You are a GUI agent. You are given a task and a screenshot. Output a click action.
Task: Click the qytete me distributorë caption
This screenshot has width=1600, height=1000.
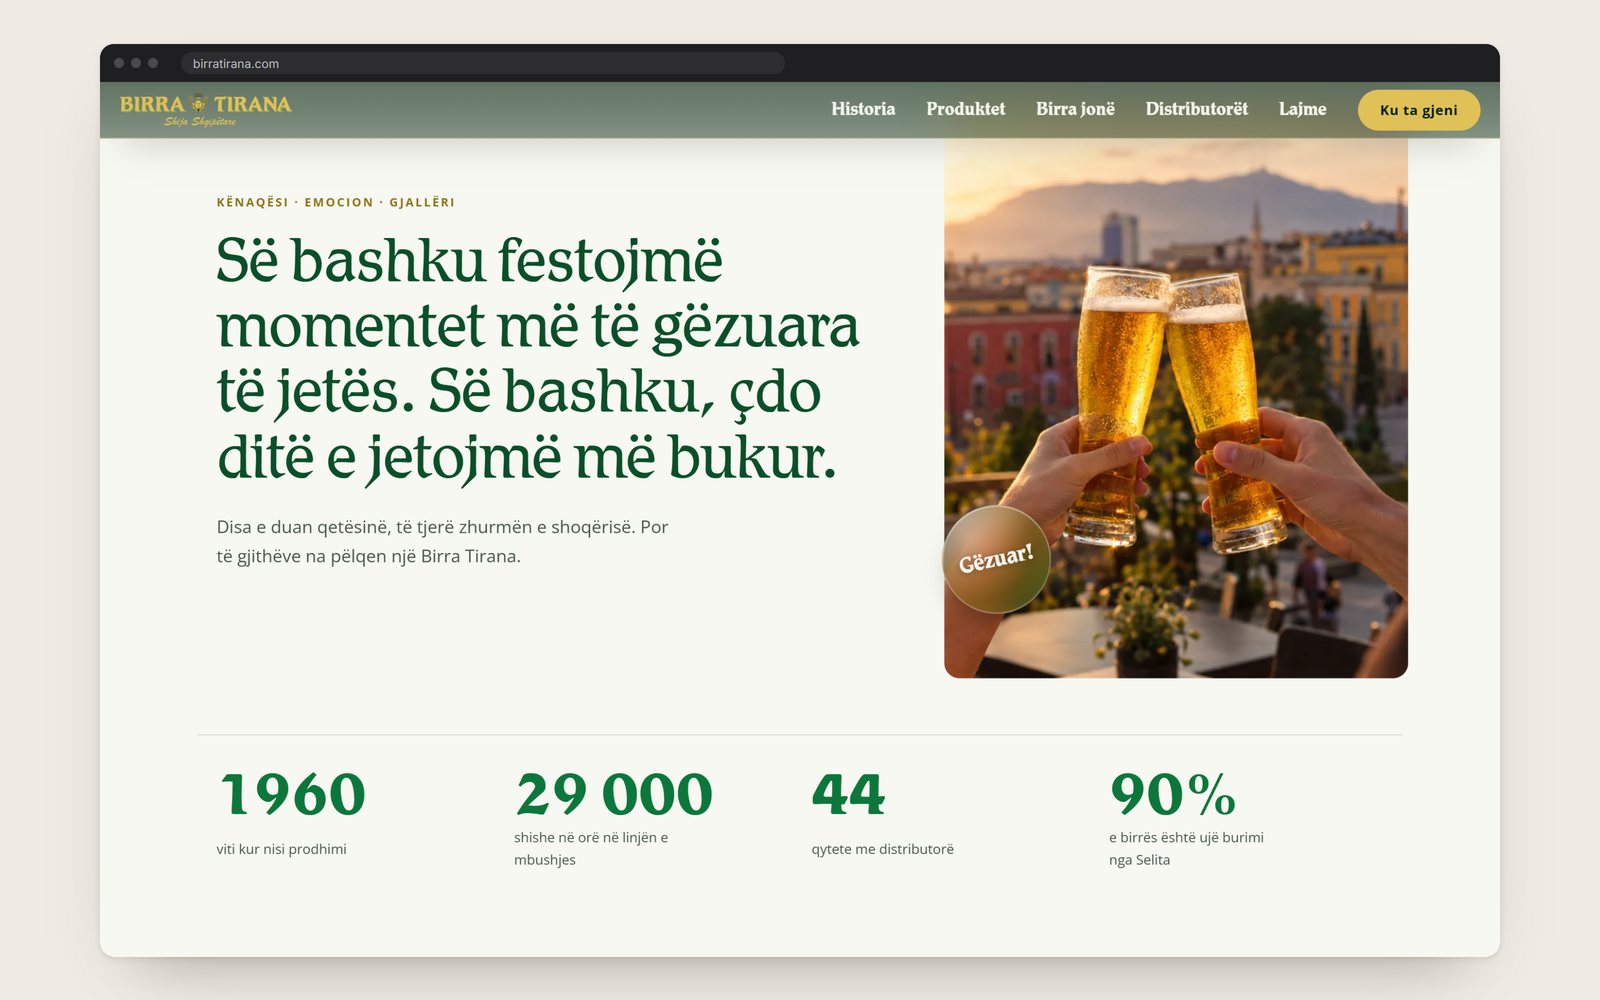click(x=882, y=849)
